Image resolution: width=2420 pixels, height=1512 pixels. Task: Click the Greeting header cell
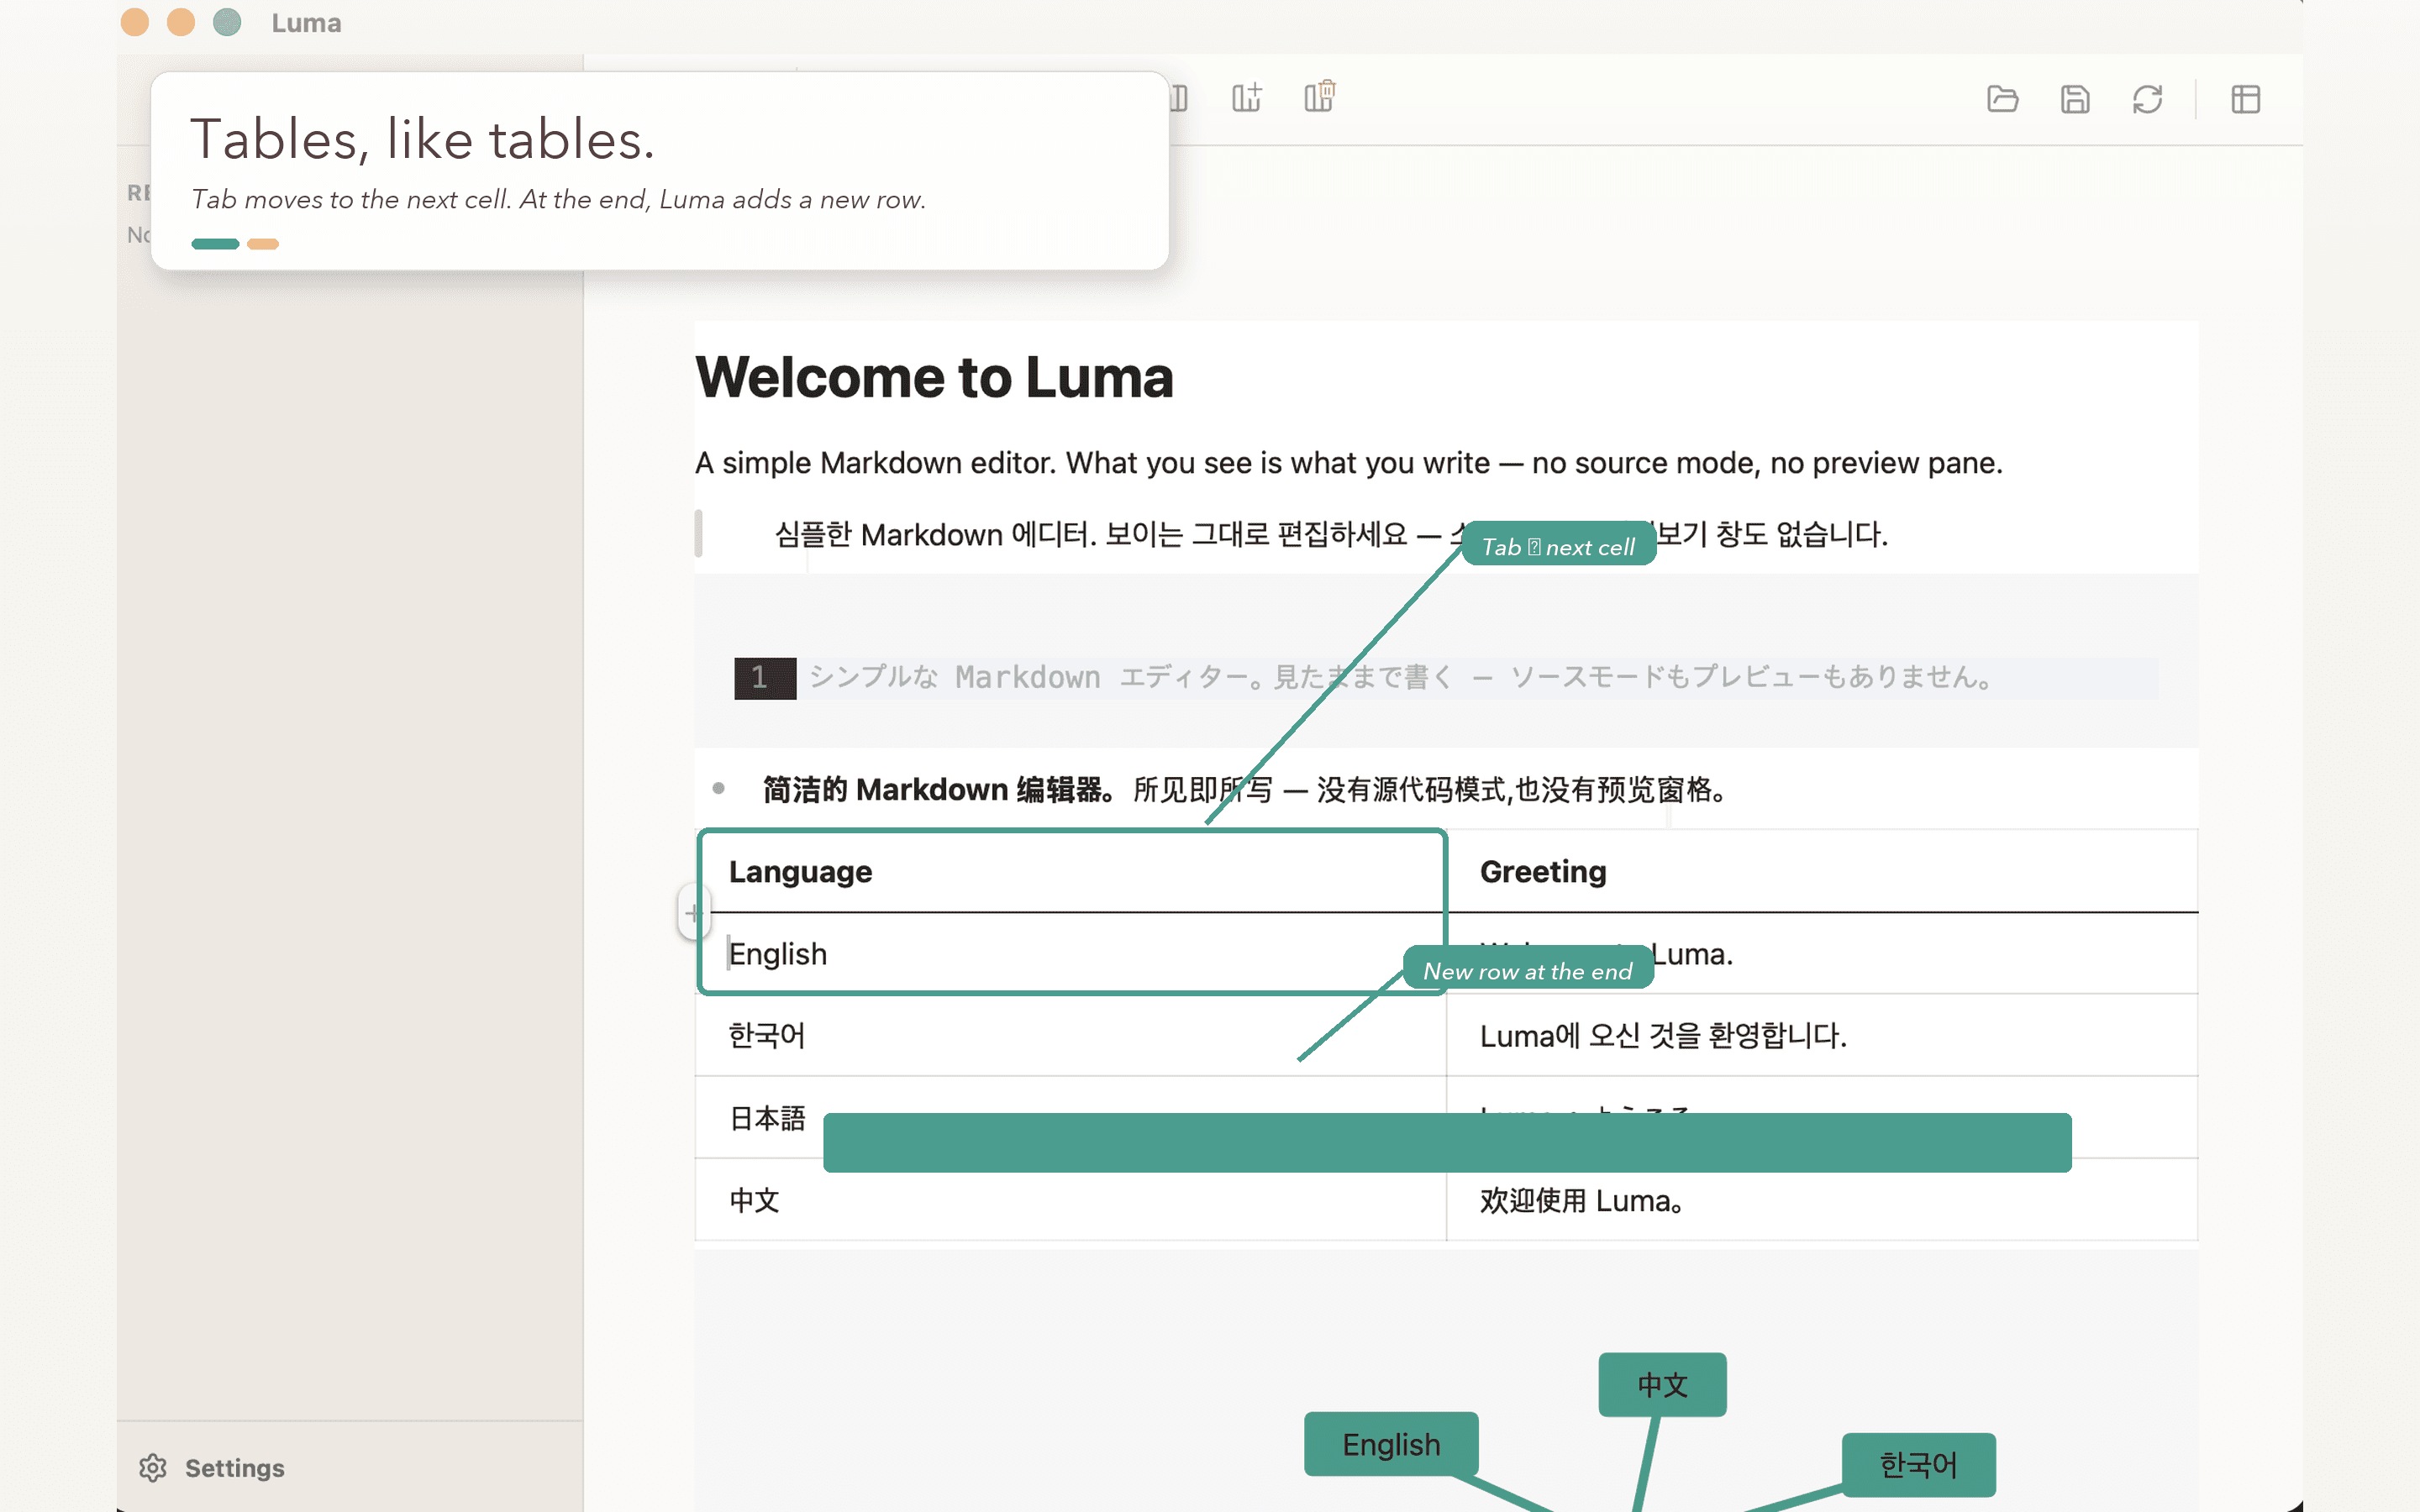click(1822, 871)
